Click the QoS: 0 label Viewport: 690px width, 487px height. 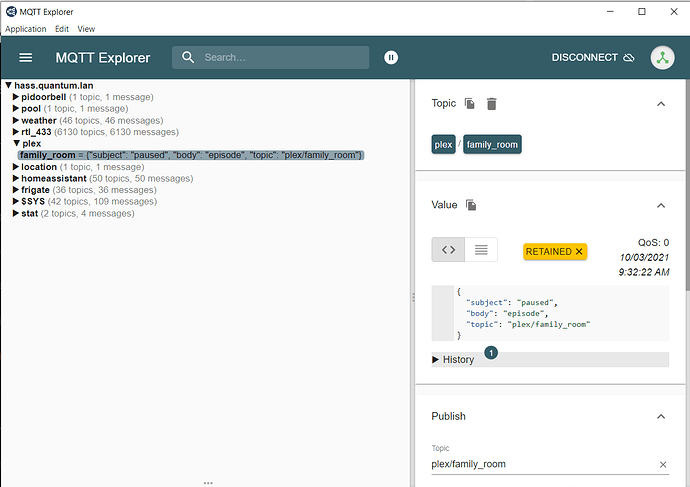click(x=653, y=243)
